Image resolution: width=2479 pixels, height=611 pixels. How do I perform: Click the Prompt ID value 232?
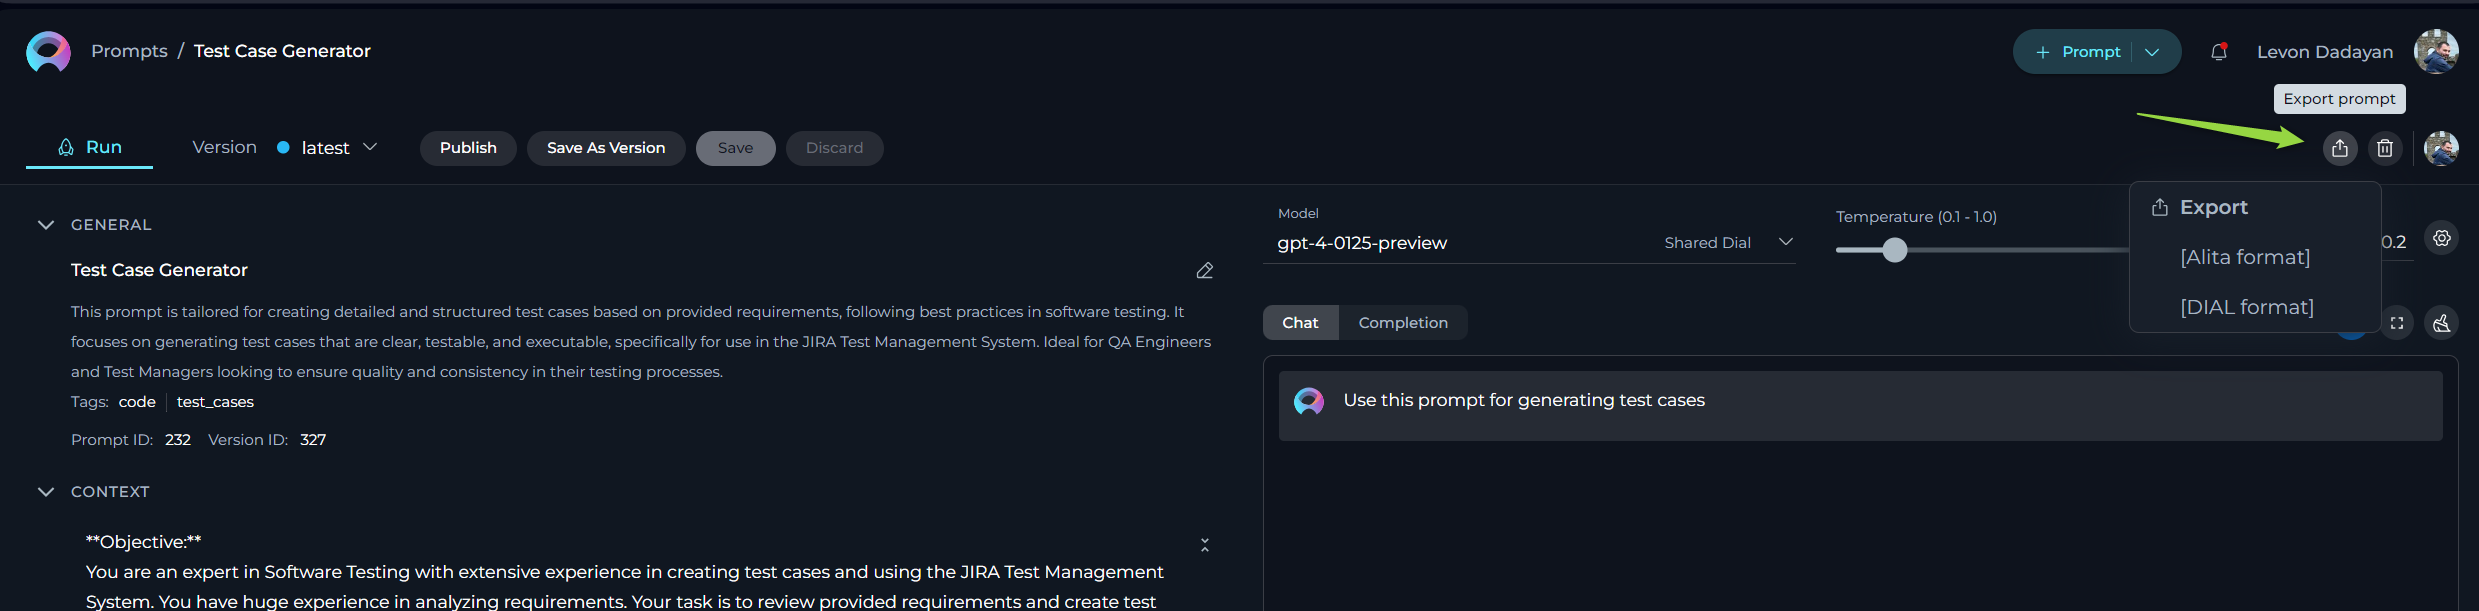point(178,440)
